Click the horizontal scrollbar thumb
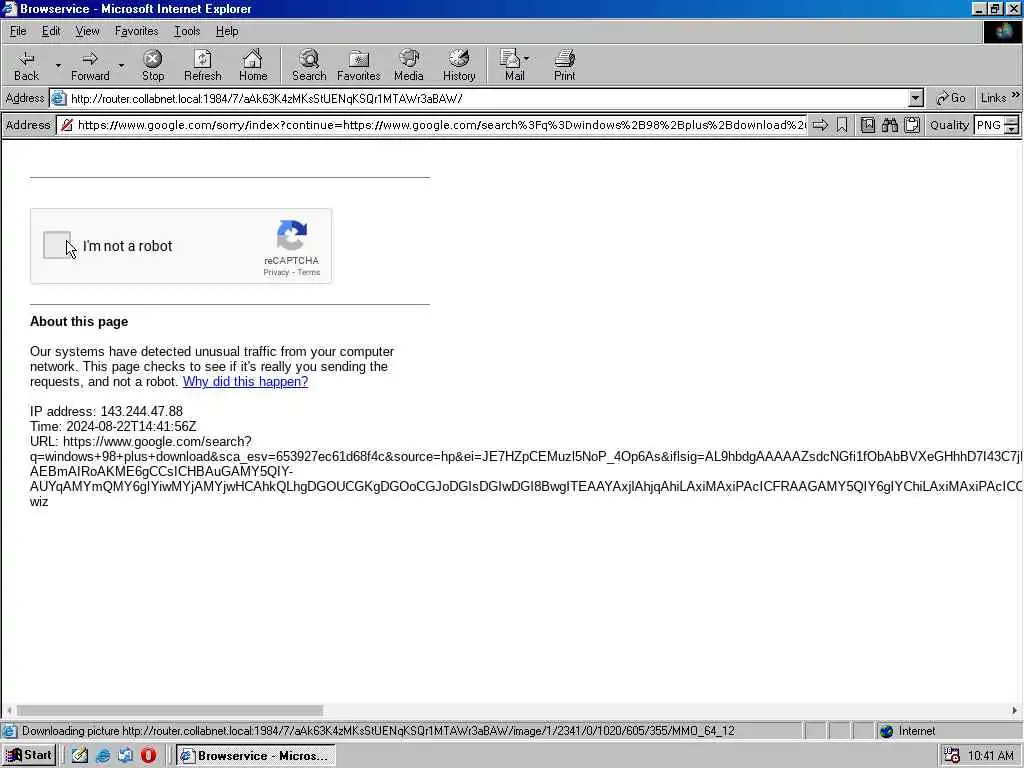 [170, 710]
